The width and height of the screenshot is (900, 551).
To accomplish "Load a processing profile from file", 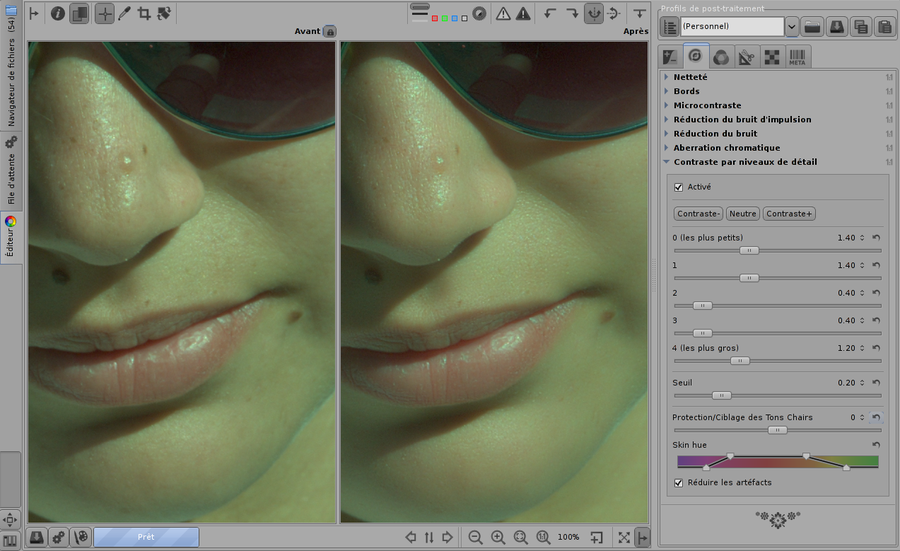I will (812, 27).
